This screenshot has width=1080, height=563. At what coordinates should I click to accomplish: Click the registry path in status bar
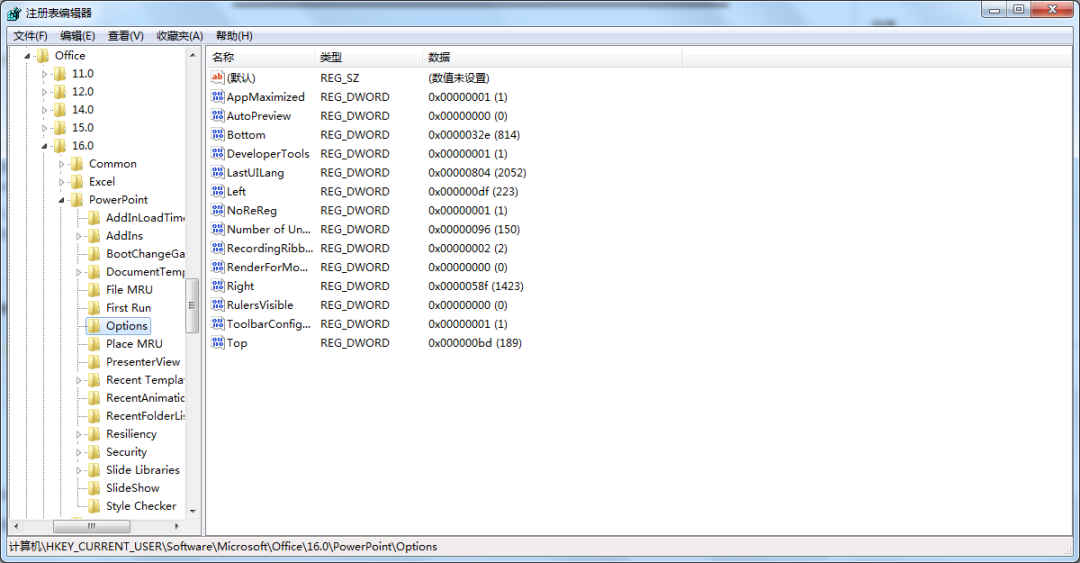[x=223, y=546]
